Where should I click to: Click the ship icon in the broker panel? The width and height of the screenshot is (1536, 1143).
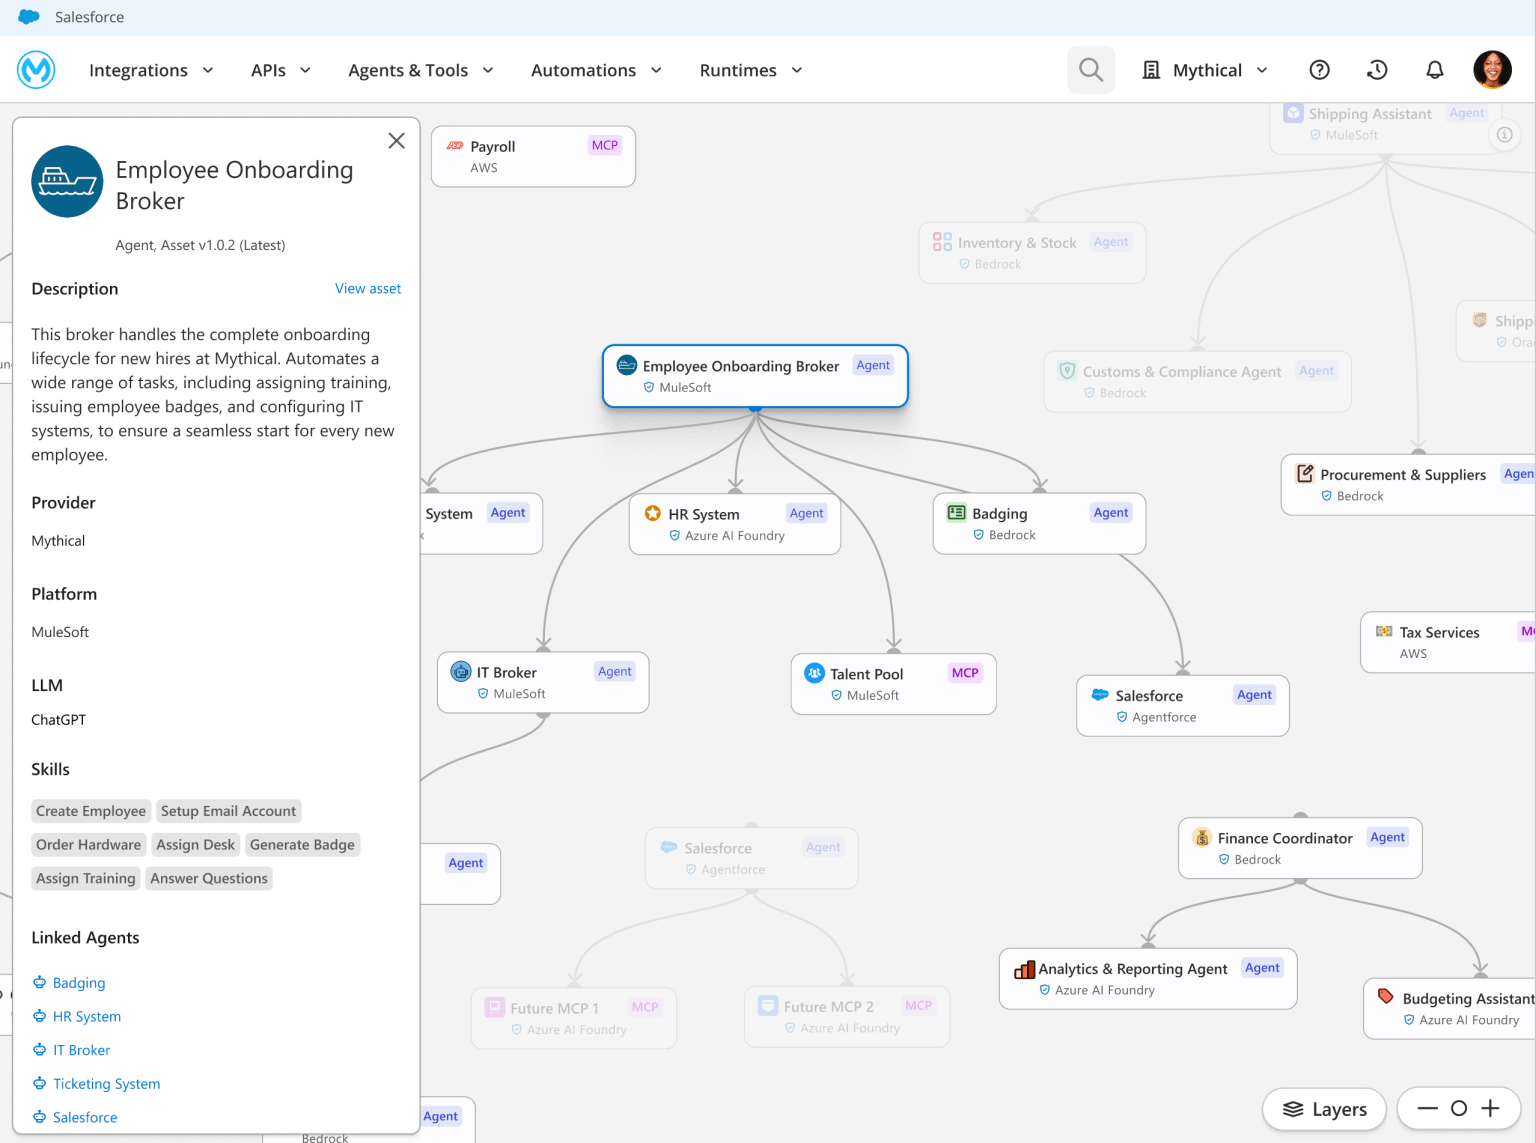(67, 182)
